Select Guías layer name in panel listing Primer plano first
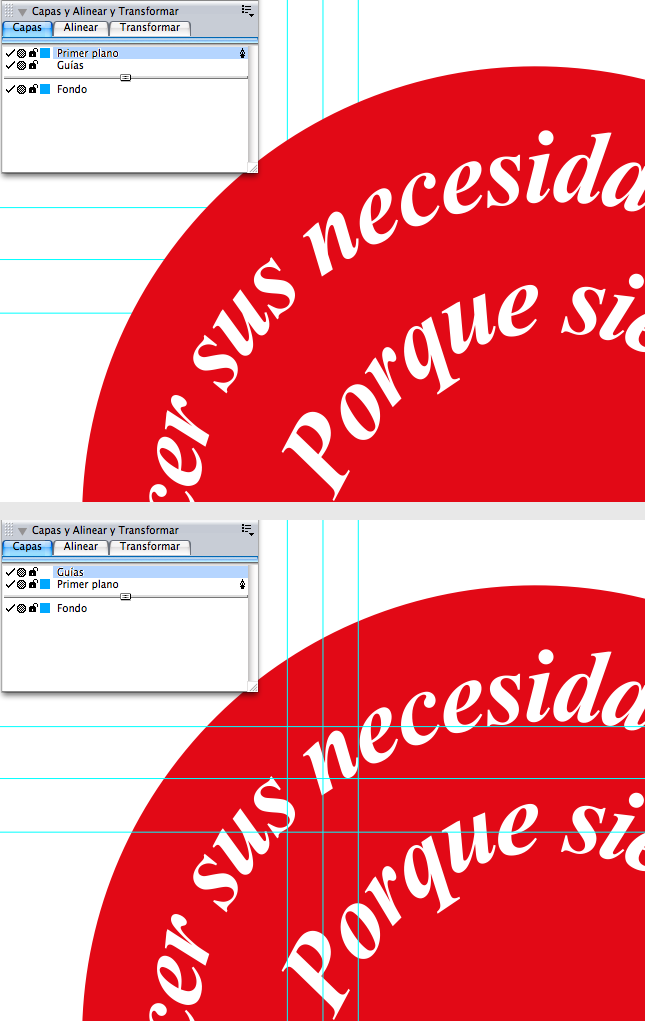 click(70, 65)
